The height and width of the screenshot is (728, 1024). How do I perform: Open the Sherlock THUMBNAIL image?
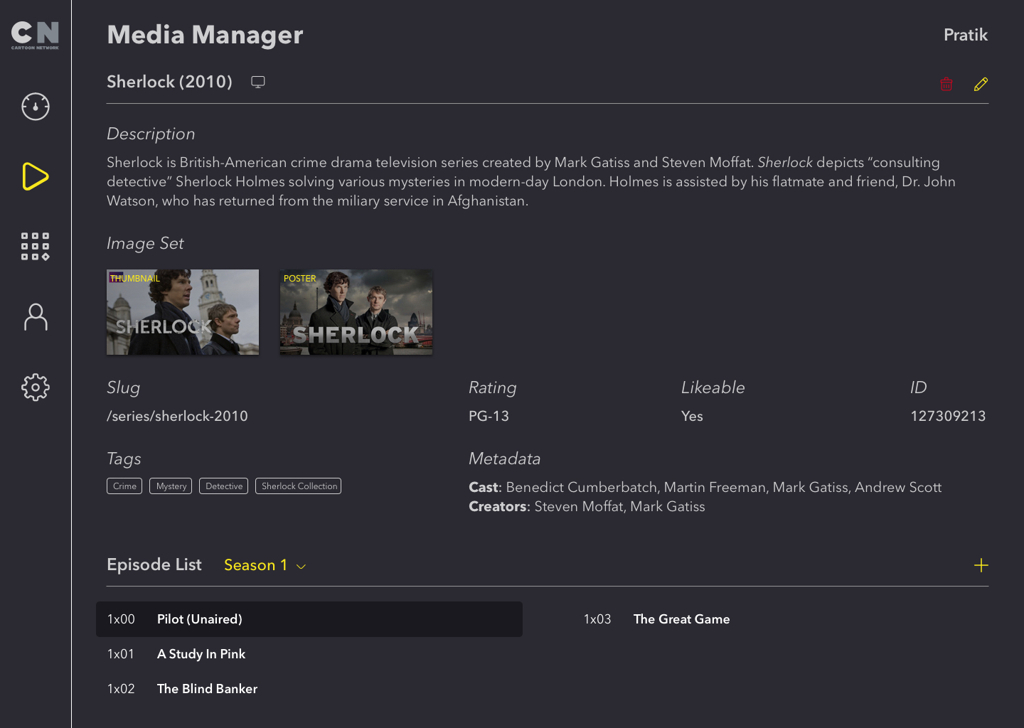pos(183,312)
